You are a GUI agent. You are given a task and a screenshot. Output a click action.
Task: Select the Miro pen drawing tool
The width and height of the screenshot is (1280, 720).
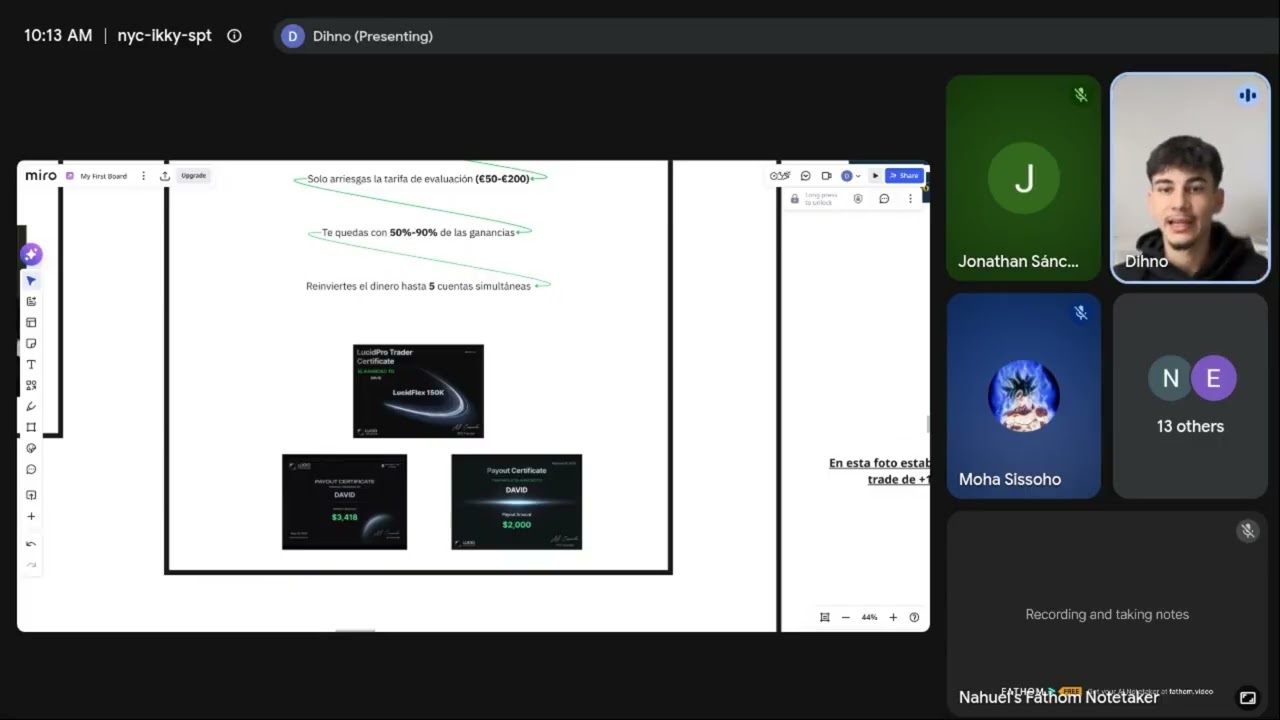coord(31,407)
